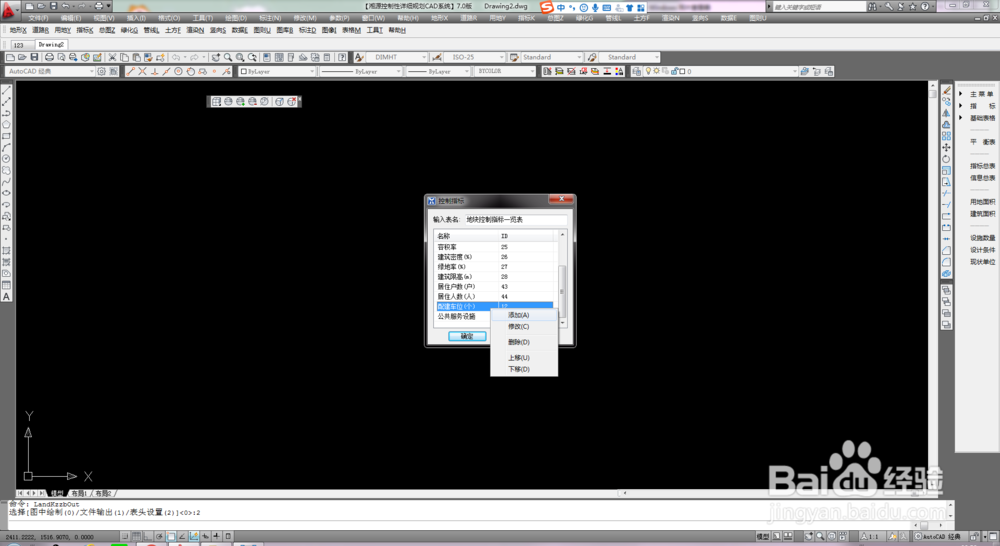Screen dimensions: 1000x546
Task: Switch to the 布局1 layout tab
Action: (x=78, y=493)
